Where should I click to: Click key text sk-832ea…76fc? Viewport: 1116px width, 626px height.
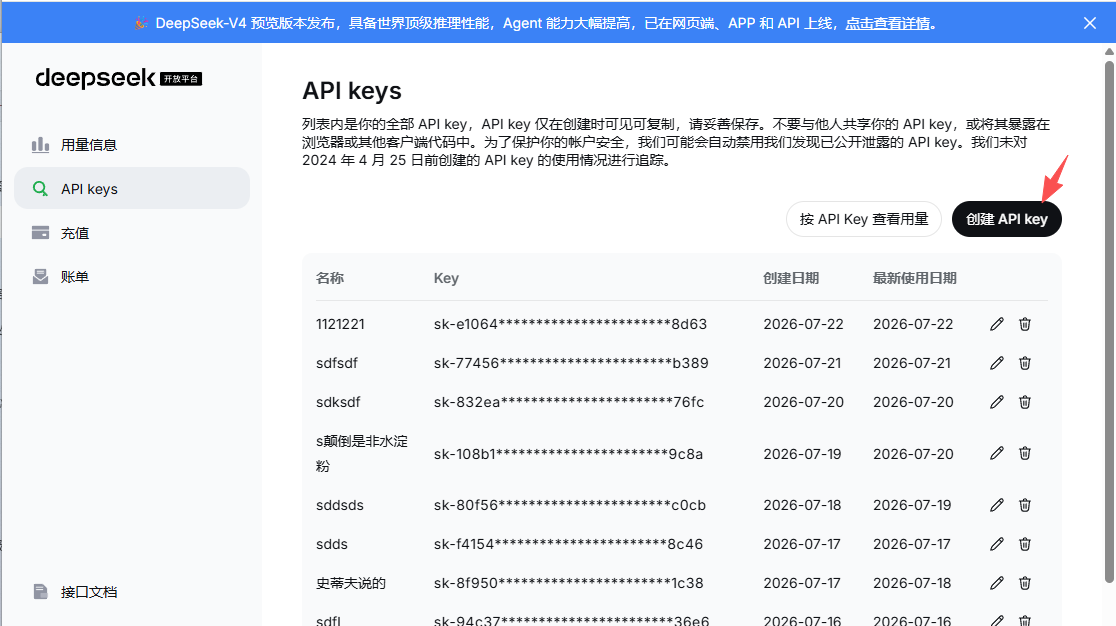(x=569, y=403)
